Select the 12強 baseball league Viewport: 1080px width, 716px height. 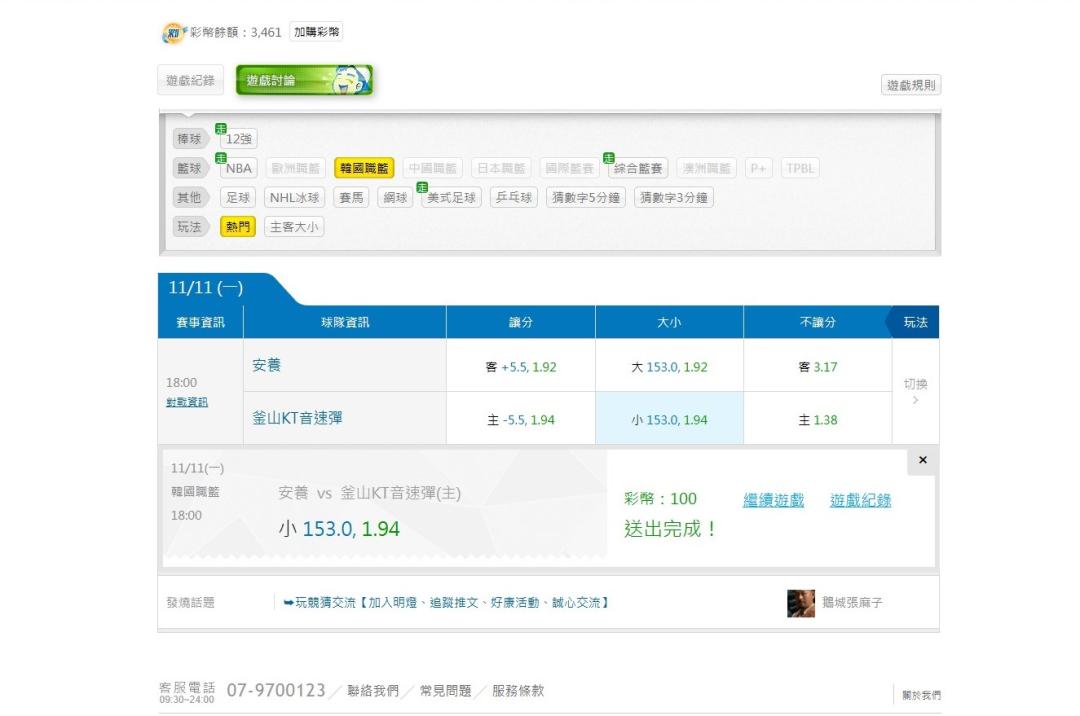[x=238, y=139]
